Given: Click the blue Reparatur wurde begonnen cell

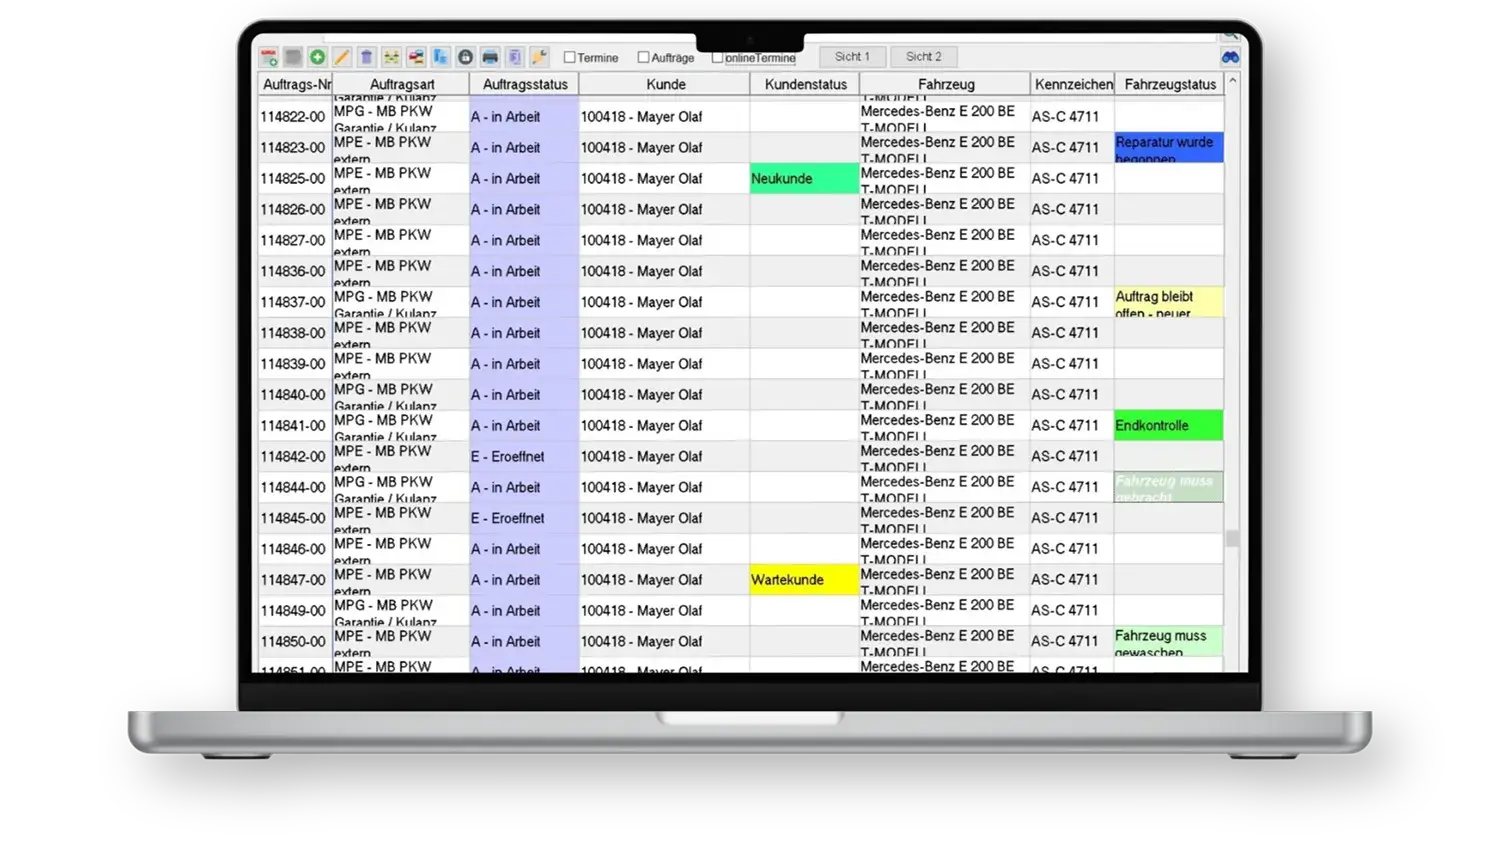Looking at the screenshot, I should click(1169, 148).
